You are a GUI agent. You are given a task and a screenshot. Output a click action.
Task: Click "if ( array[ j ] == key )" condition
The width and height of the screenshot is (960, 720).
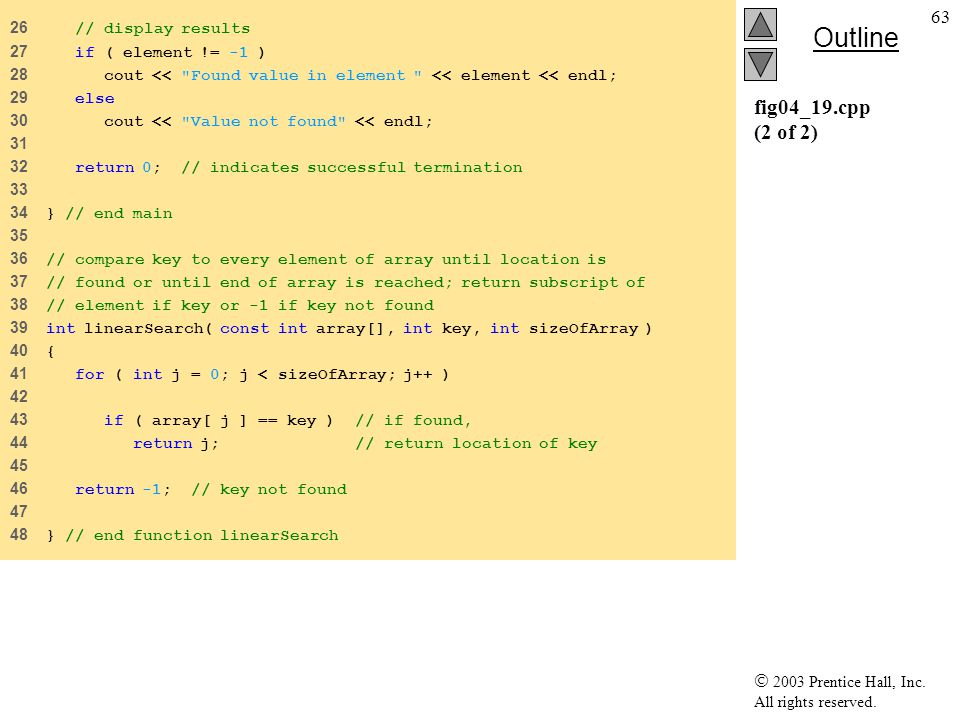point(219,421)
